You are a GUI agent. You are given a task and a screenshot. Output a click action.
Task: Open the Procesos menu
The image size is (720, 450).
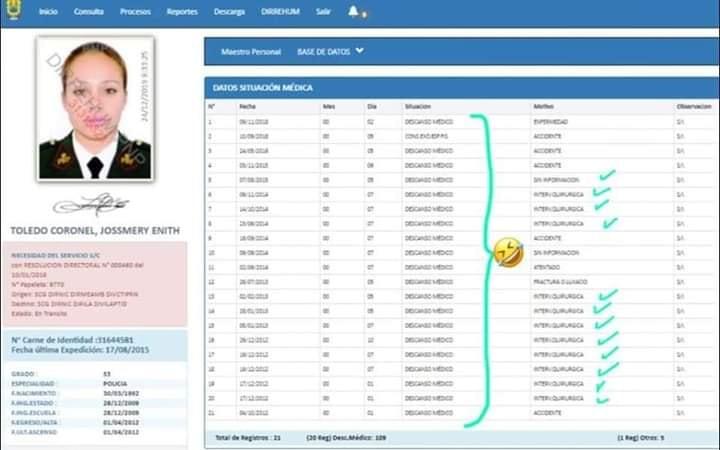point(135,11)
